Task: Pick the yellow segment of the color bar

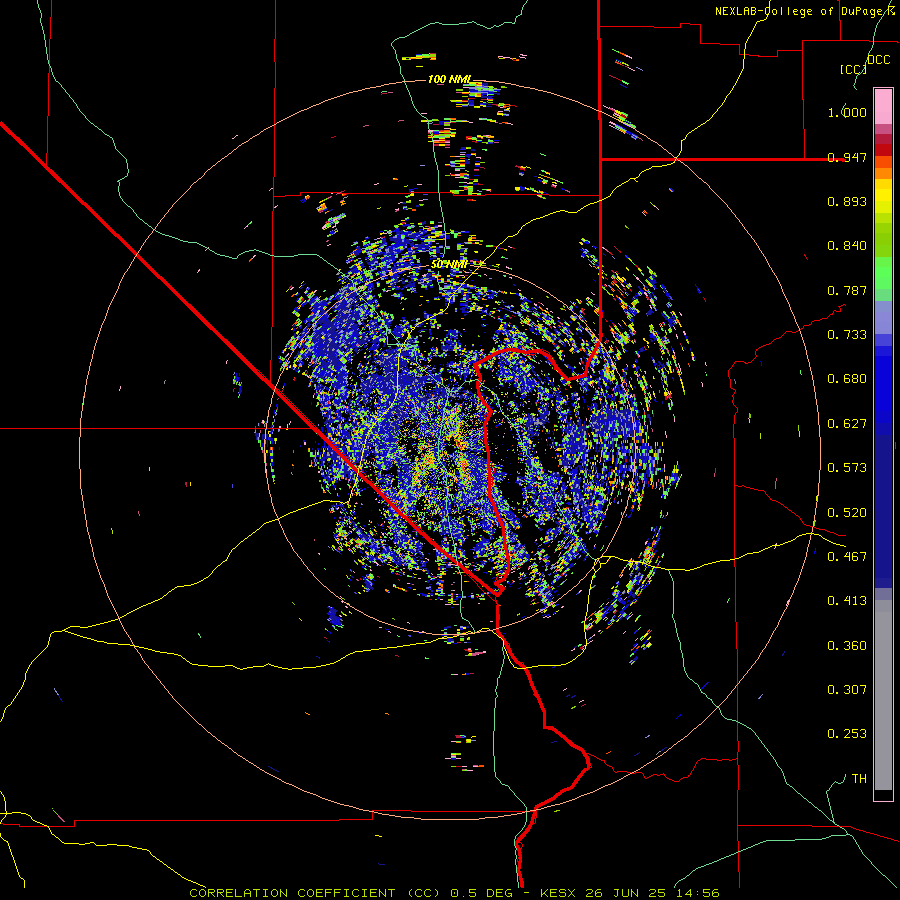Action: click(x=883, y=196)
